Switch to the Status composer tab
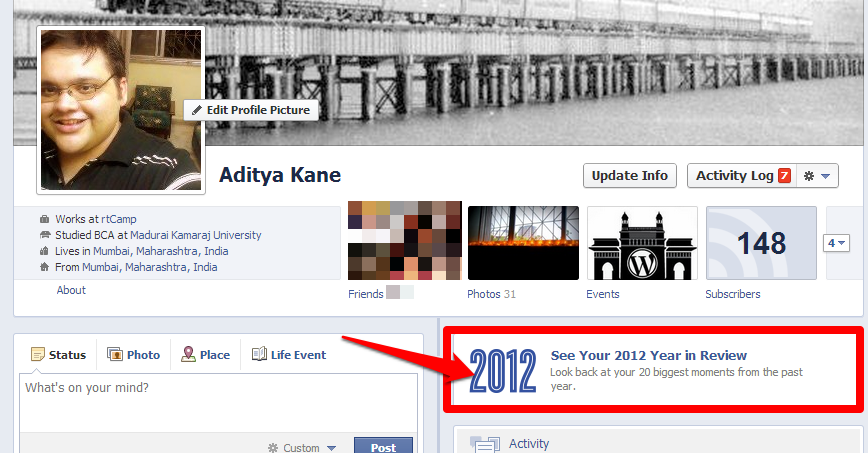The height and width of the screenshot is (453, 868). coord(59,354)
